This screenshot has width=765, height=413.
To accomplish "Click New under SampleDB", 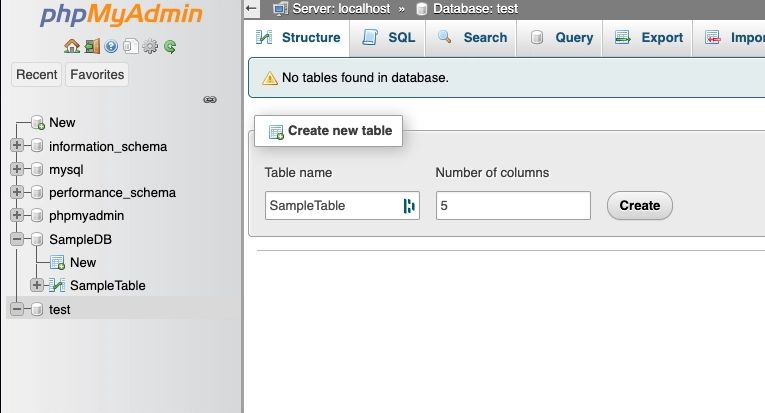I will click(x=83, y=262).
